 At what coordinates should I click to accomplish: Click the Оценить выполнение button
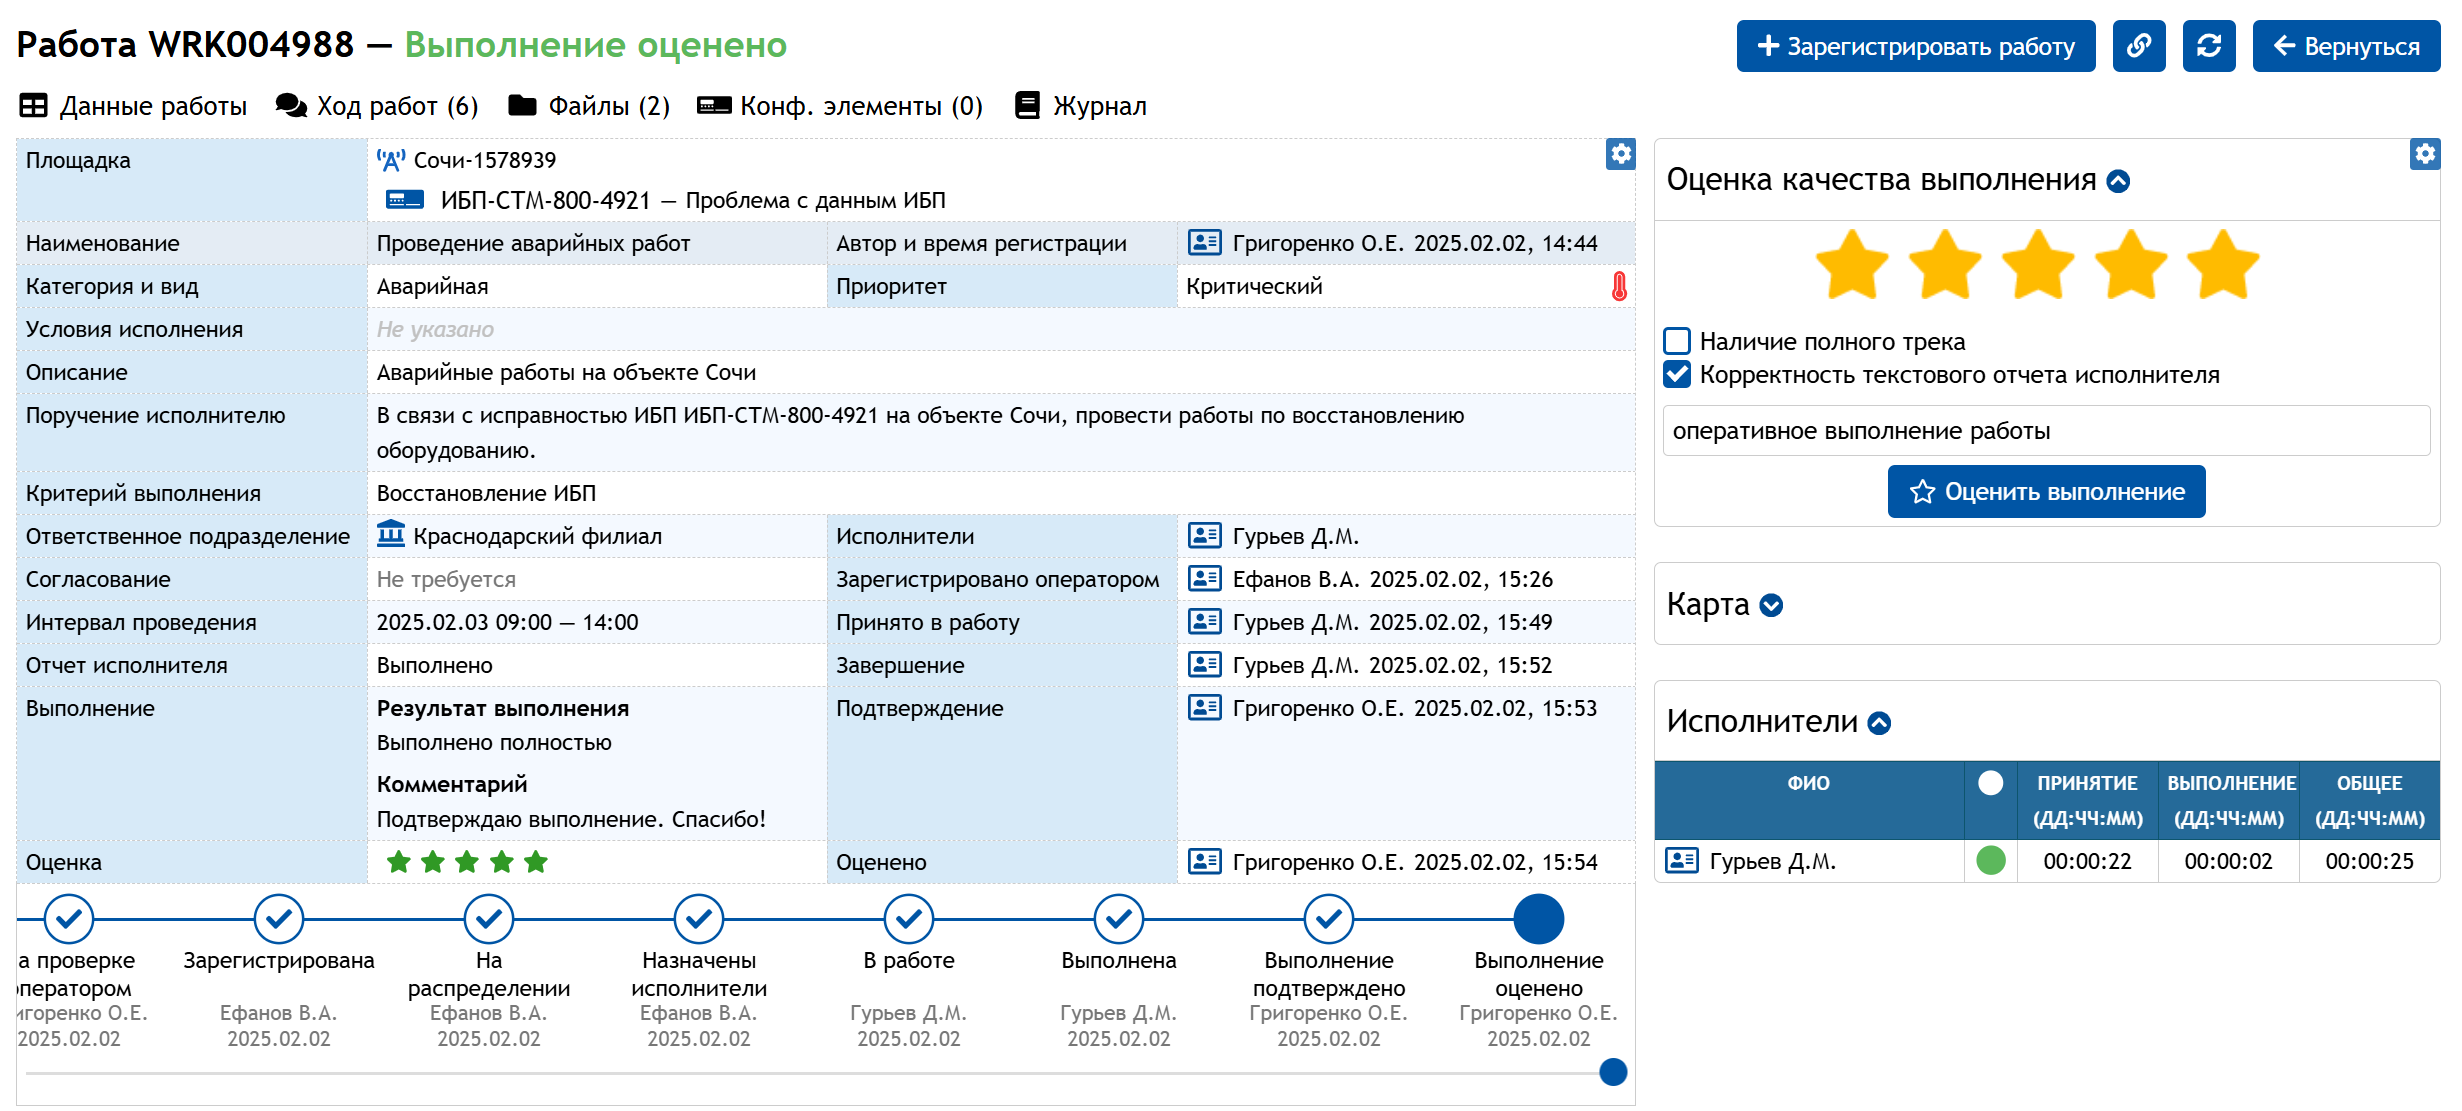(2046, 492)
